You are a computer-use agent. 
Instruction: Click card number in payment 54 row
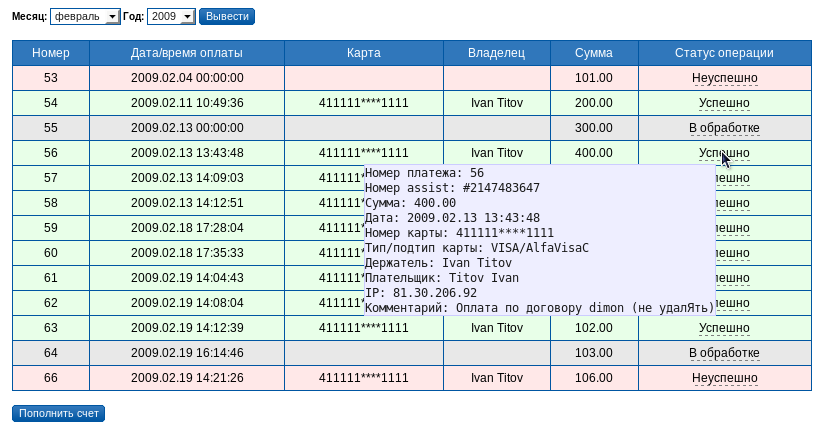[364, 103]
